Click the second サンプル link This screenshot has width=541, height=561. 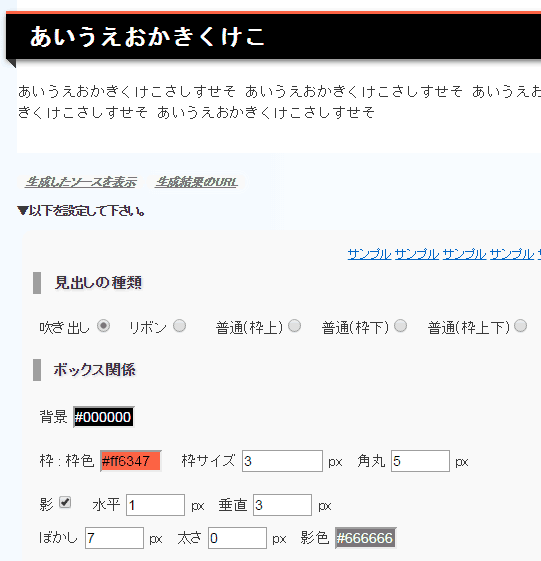click(x=417, y=254)
